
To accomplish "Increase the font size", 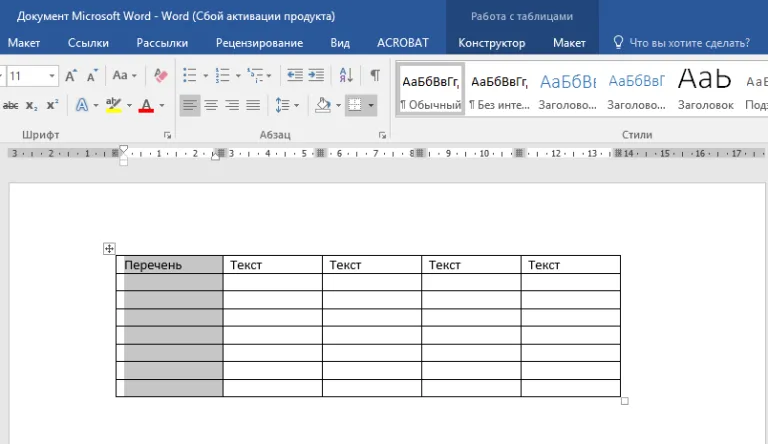I will point(71,75).
